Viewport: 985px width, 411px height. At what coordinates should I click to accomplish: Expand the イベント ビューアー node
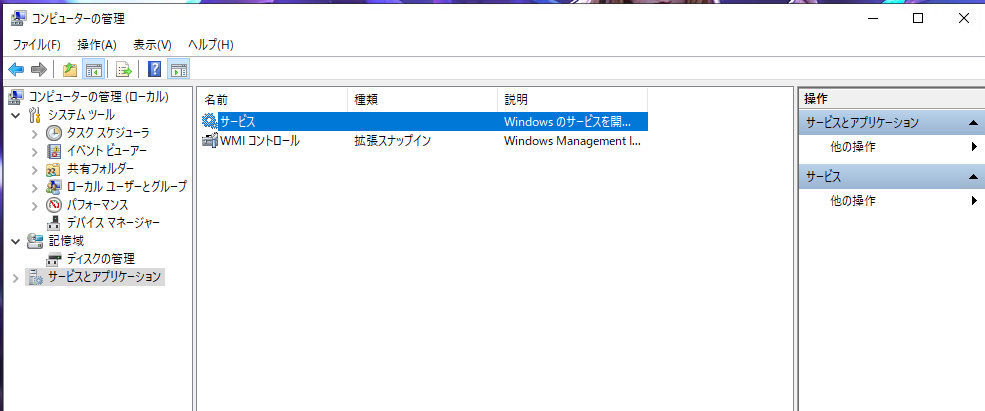[x=35, y=151]
